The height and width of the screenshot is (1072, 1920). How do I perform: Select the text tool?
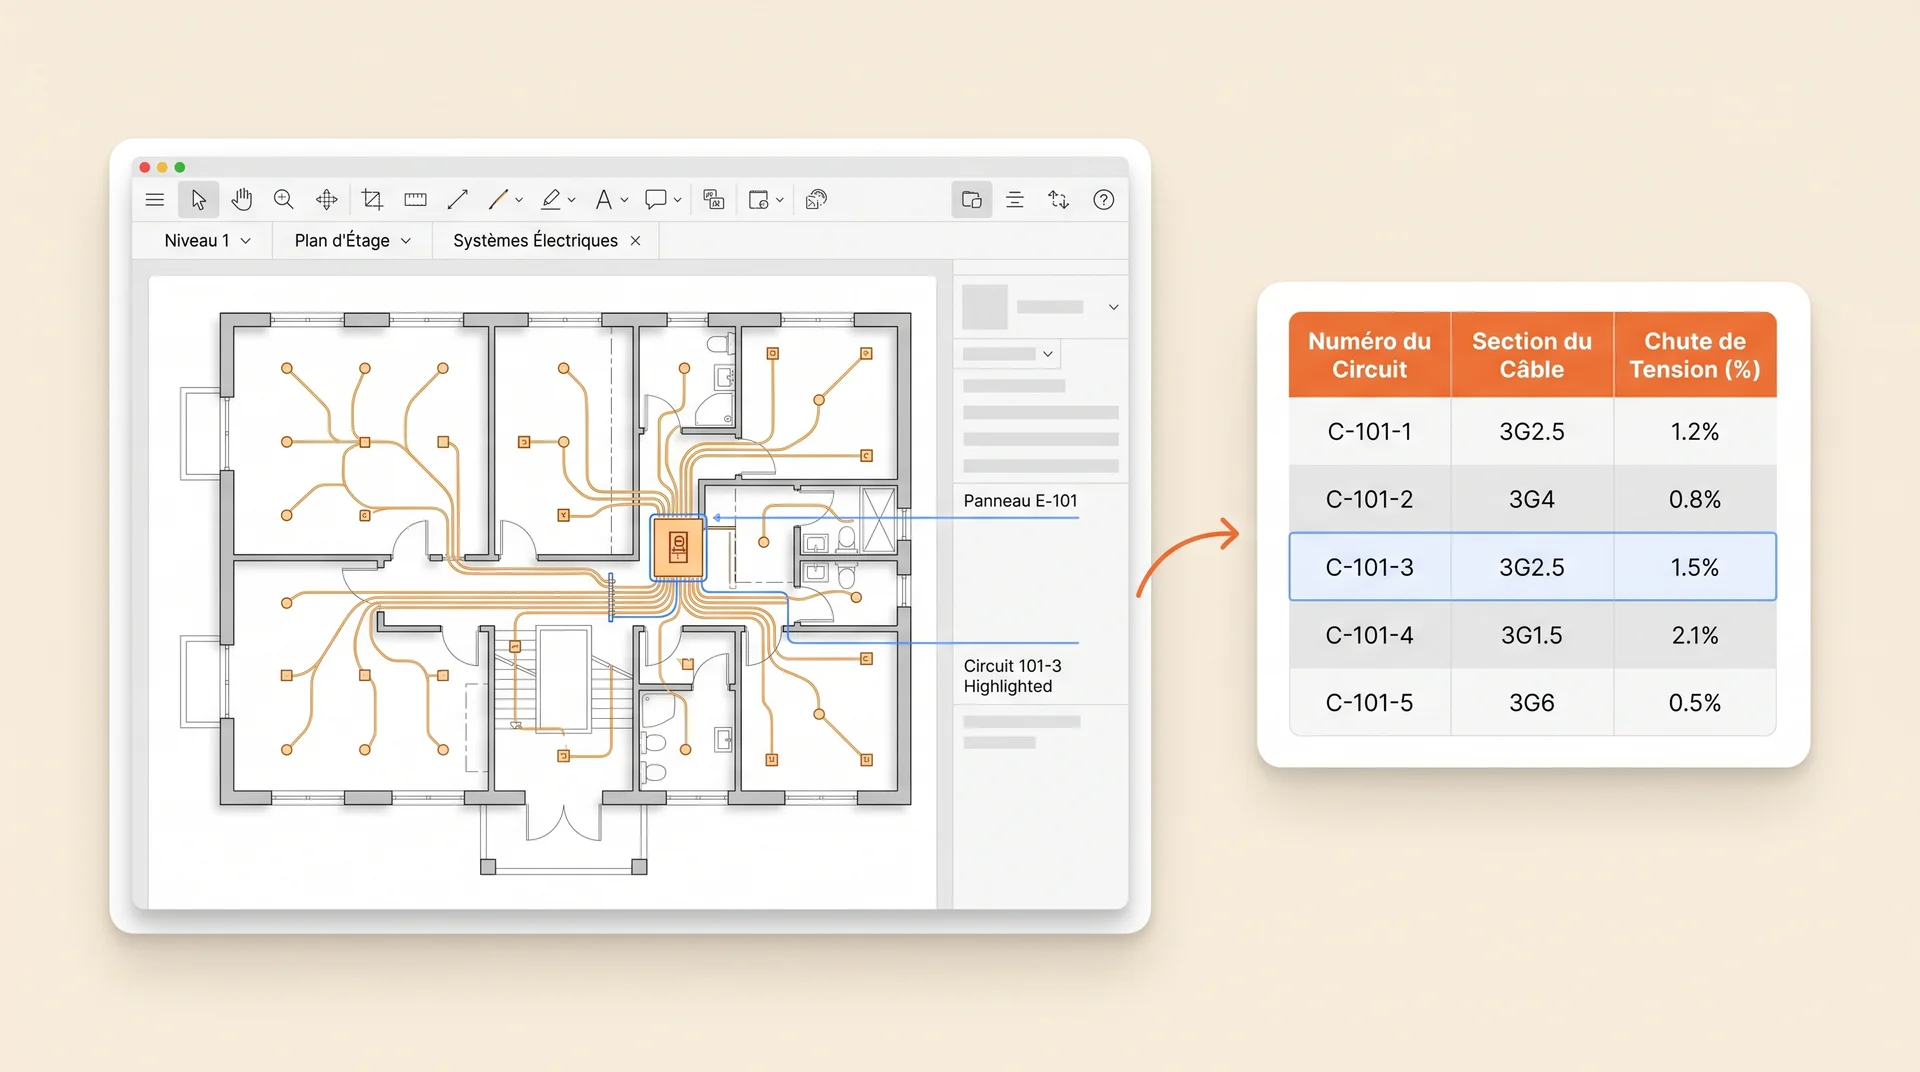(603, 200)
